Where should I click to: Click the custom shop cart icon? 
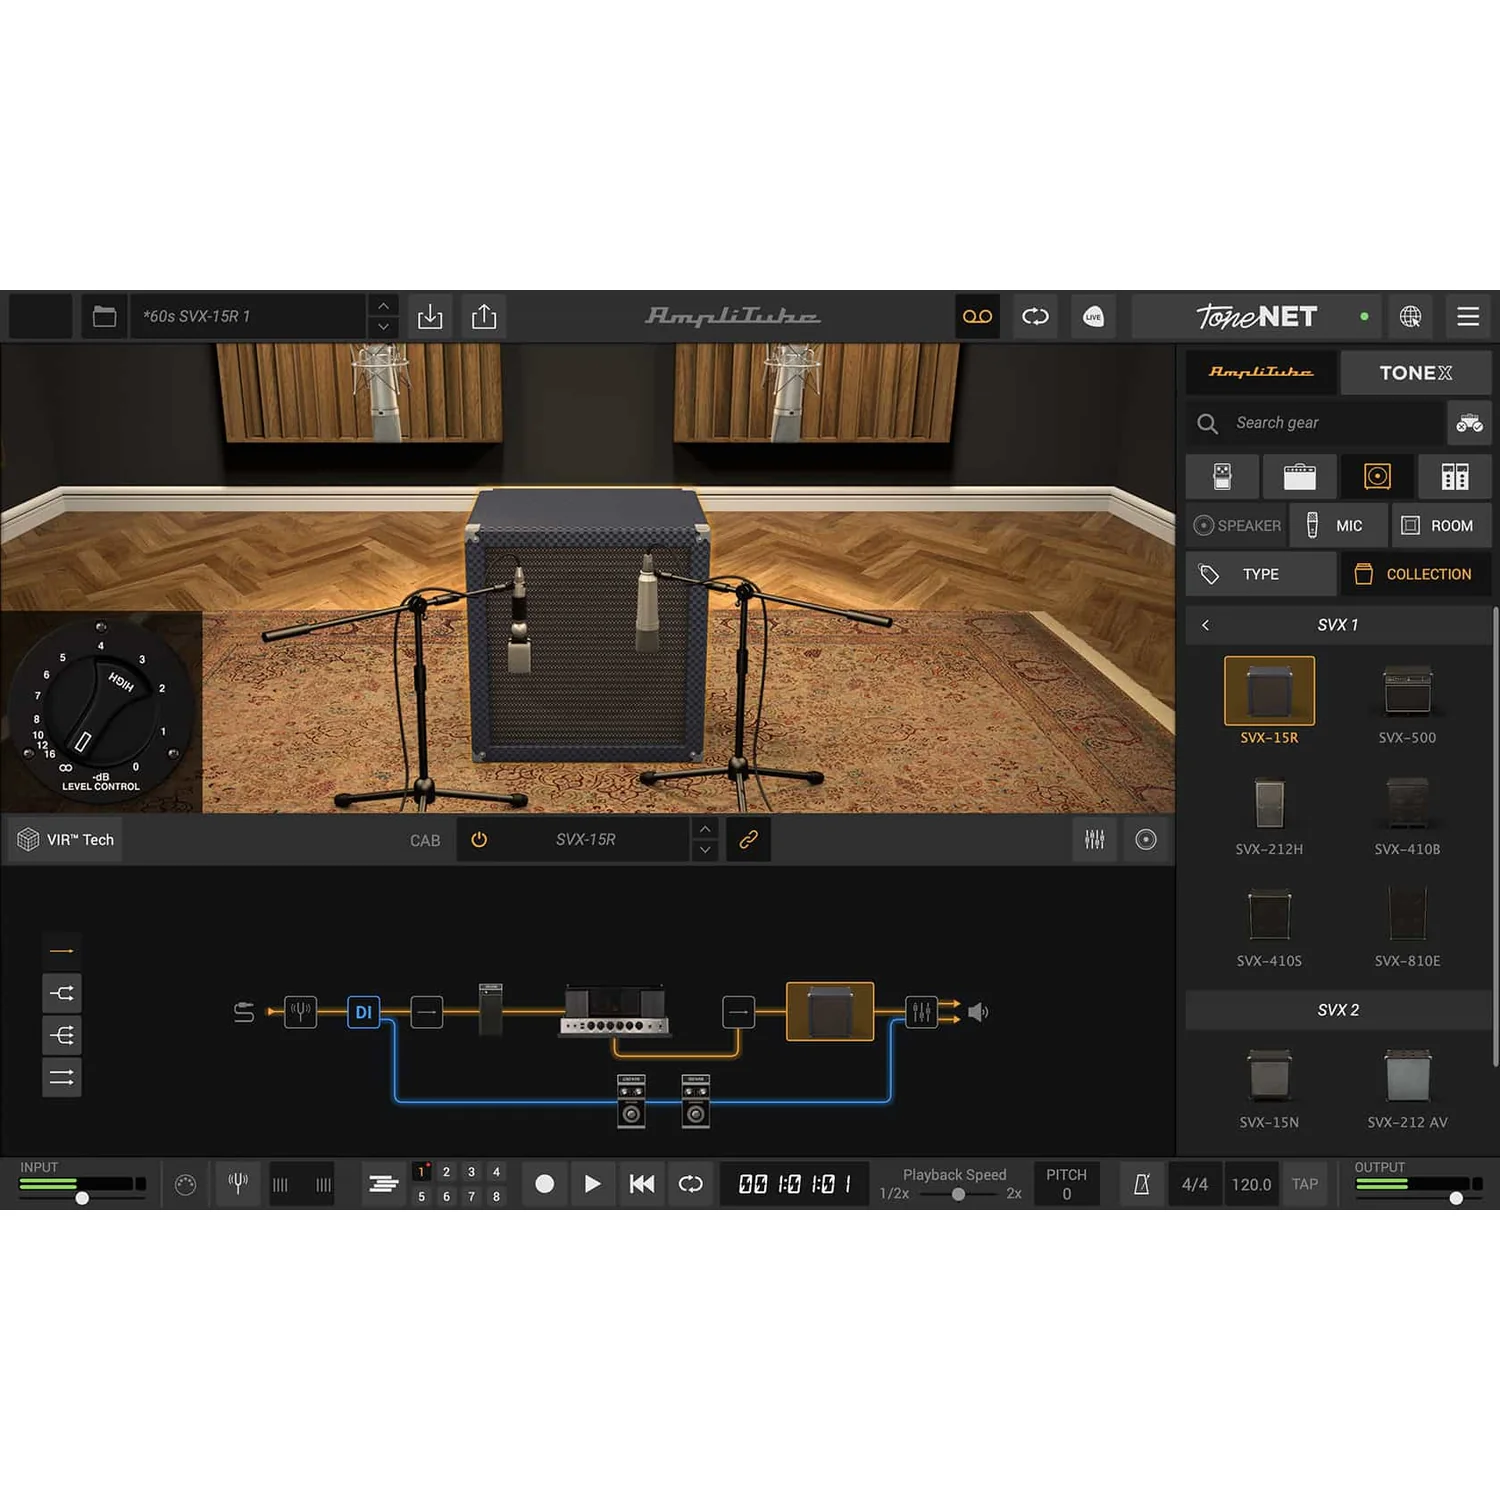(x=1469, y=423)
